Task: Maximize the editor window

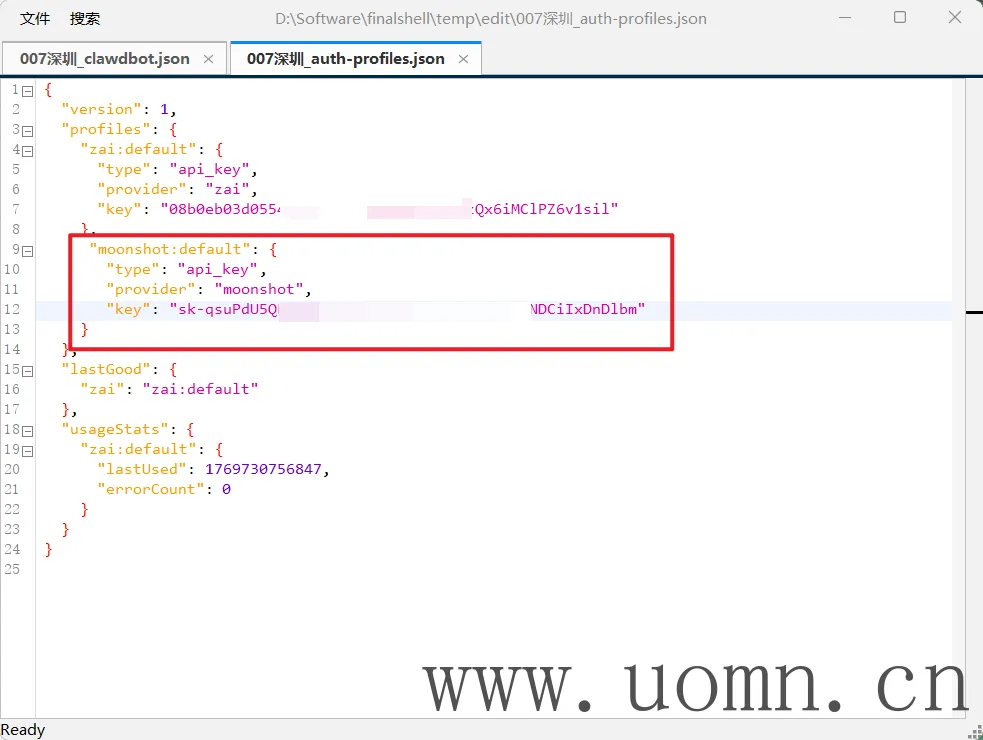Action: (x=900, y=18)
